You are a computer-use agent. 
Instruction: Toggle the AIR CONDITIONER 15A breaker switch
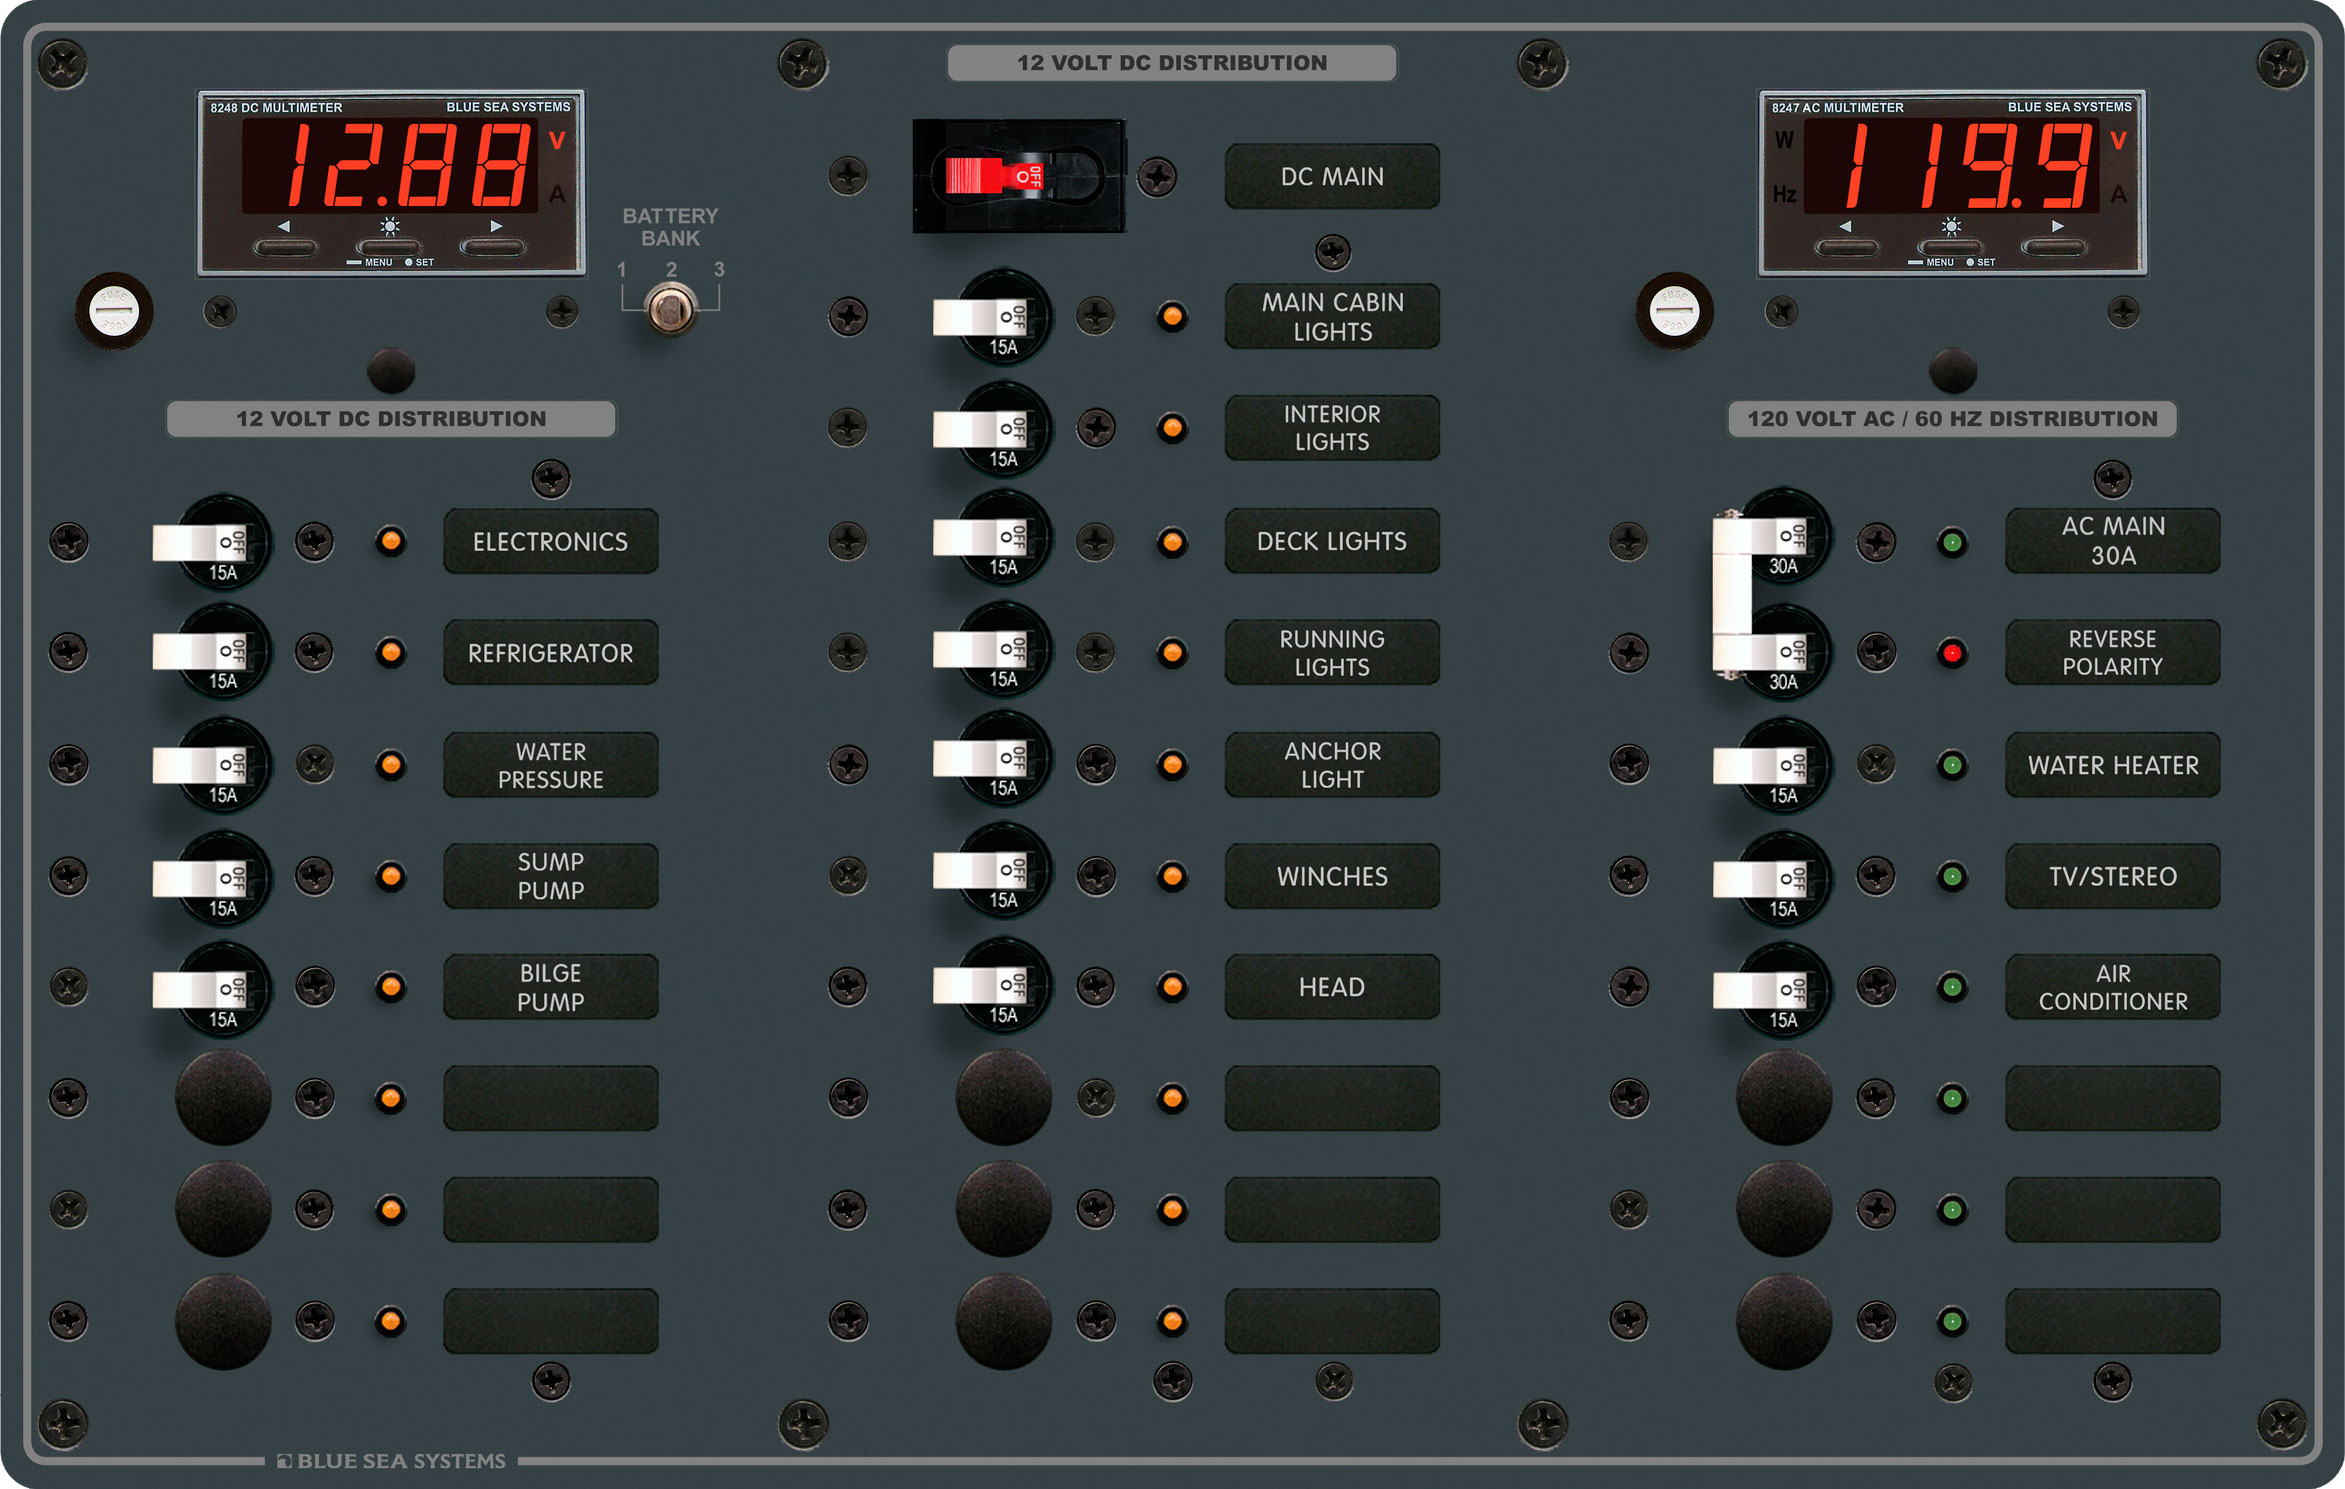(x=1761, y=990)
